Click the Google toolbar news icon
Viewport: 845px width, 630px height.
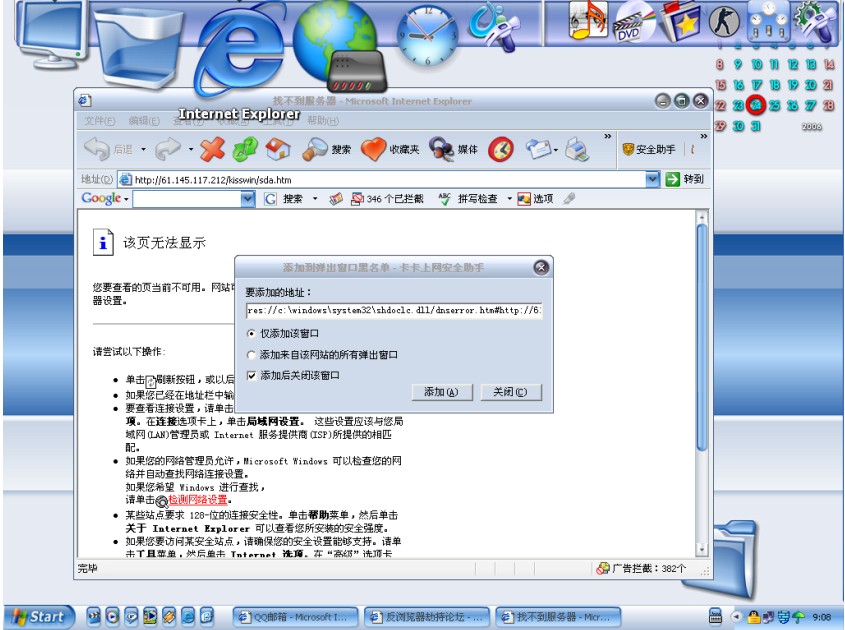point(336,199)
